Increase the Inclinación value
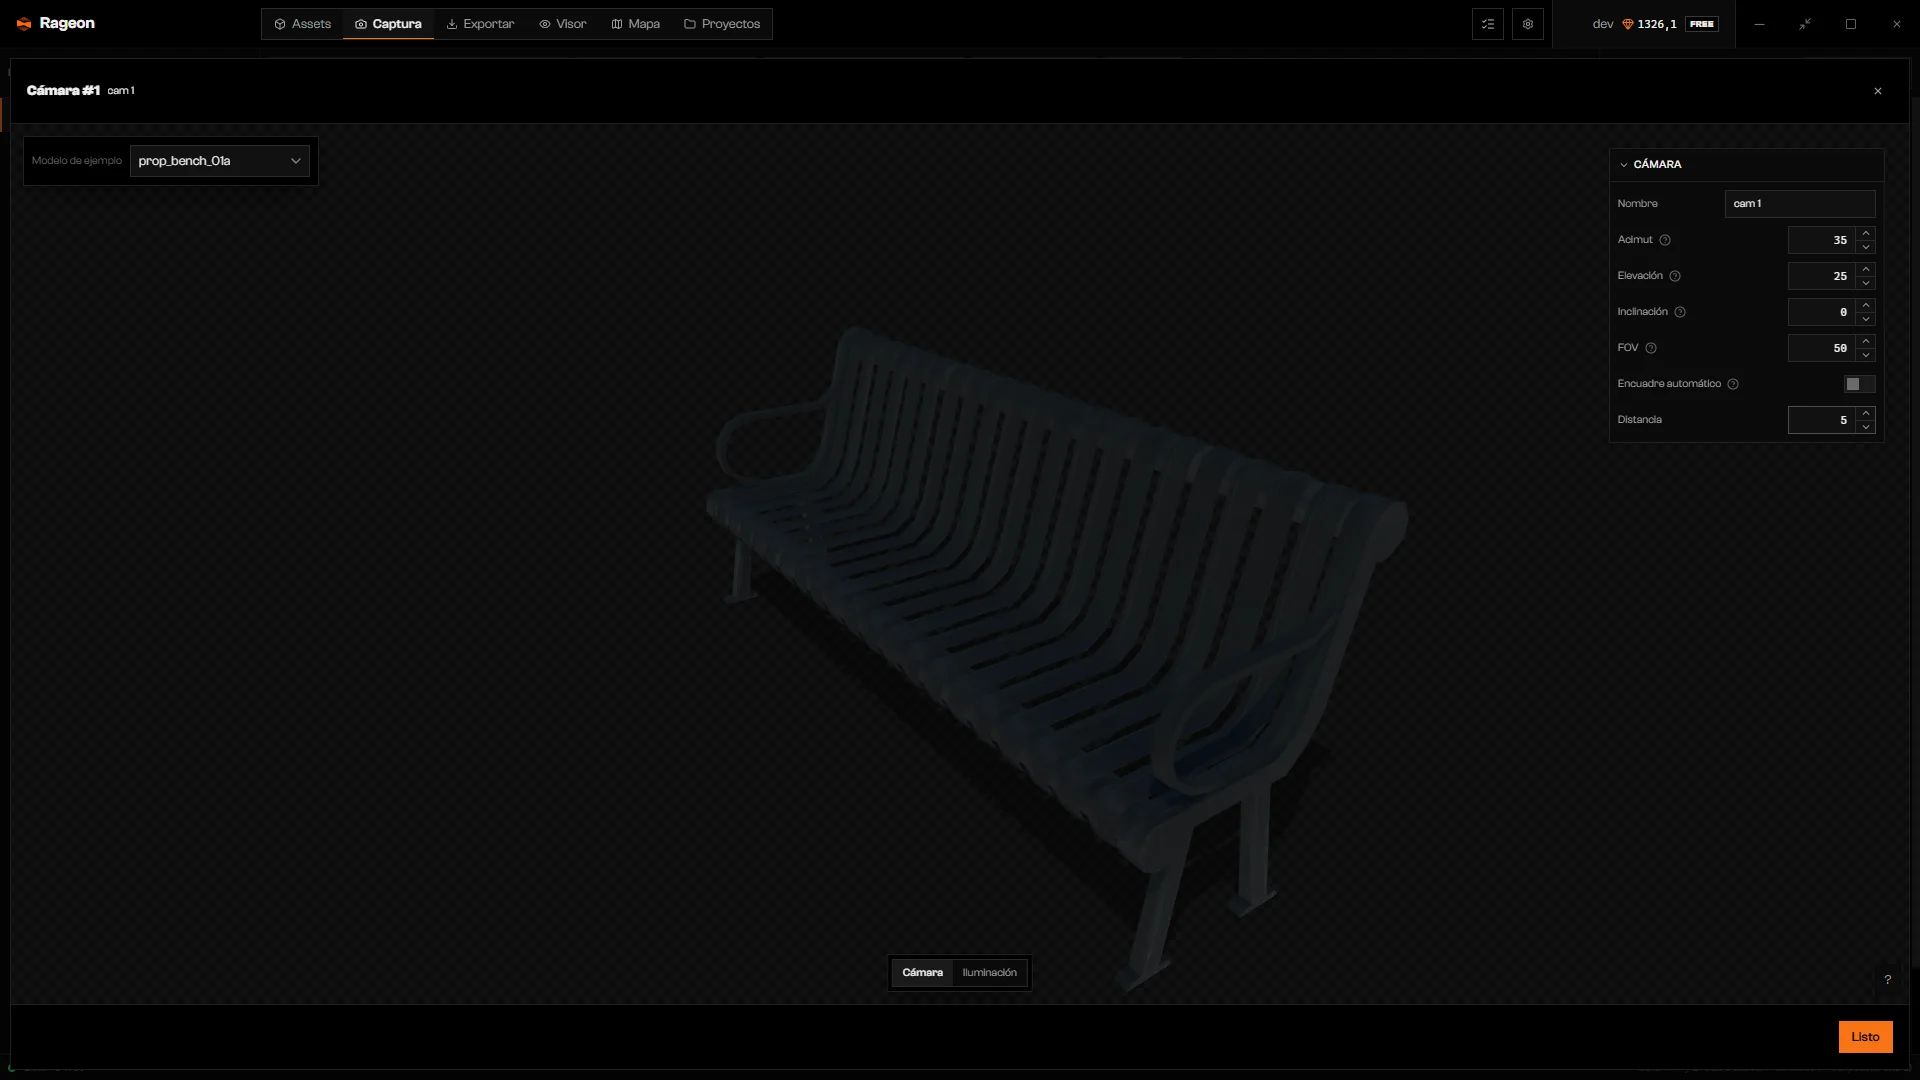Viewport: 1920px width, 1080px height. tap(1866, 305)
